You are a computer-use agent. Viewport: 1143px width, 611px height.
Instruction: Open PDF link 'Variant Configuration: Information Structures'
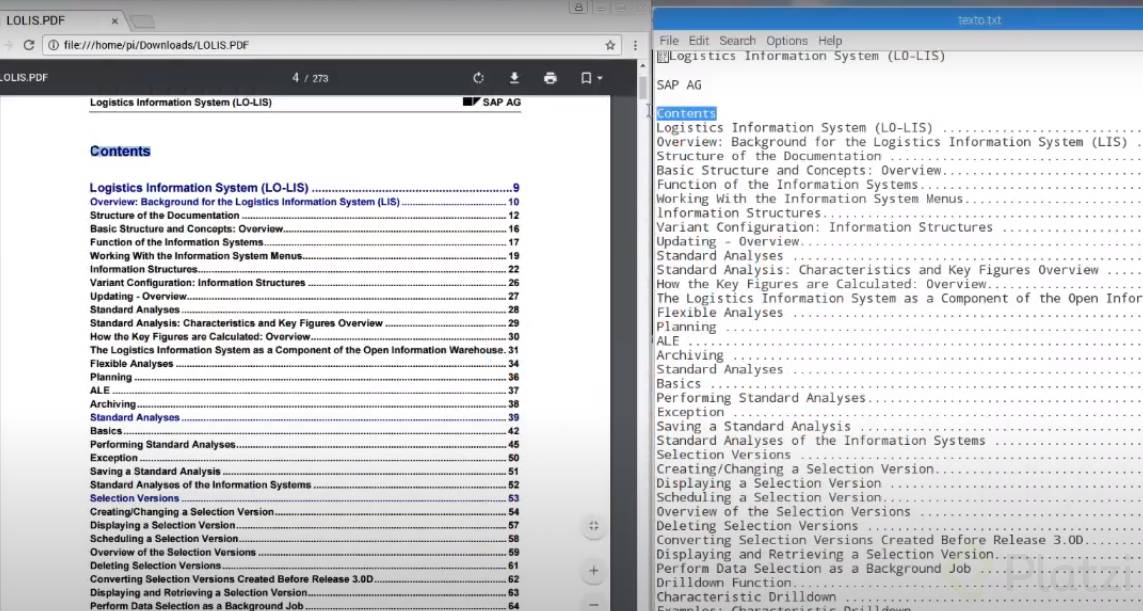coord(304,283)
